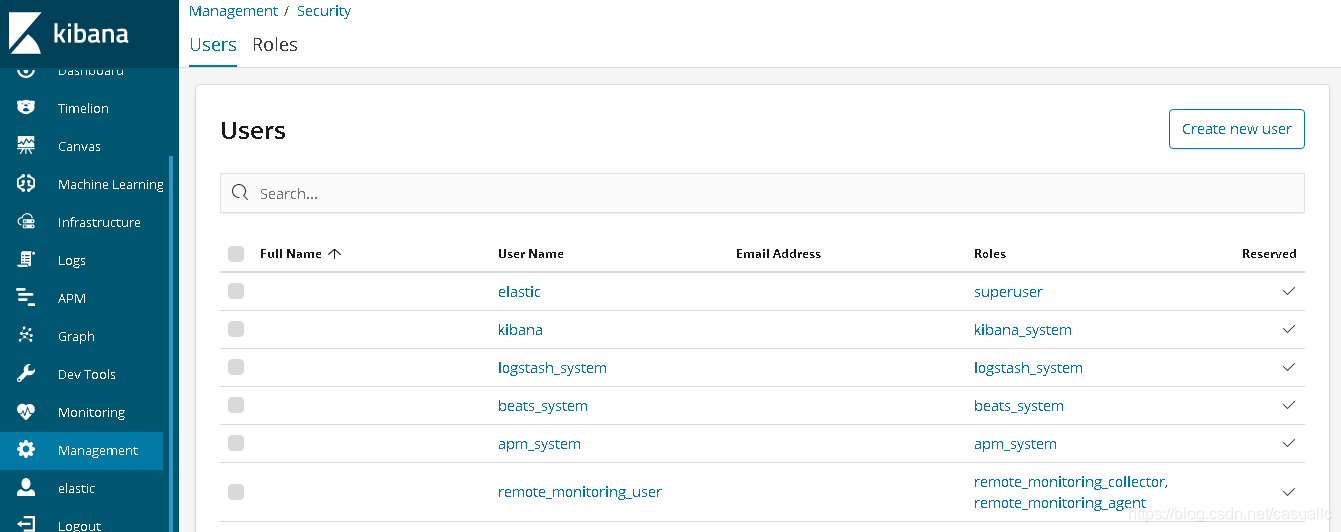Screen dimensions: 1341x532
Task: Open Canvas via its sidebar icon
Action: [x=26, y=146]
